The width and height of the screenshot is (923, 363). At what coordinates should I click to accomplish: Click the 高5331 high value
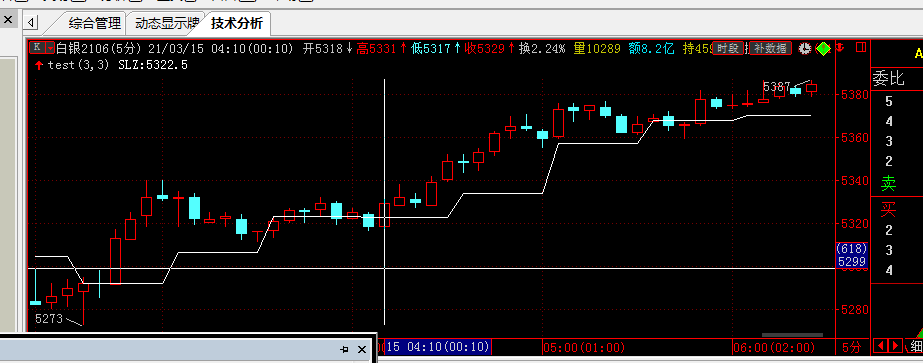381,48
